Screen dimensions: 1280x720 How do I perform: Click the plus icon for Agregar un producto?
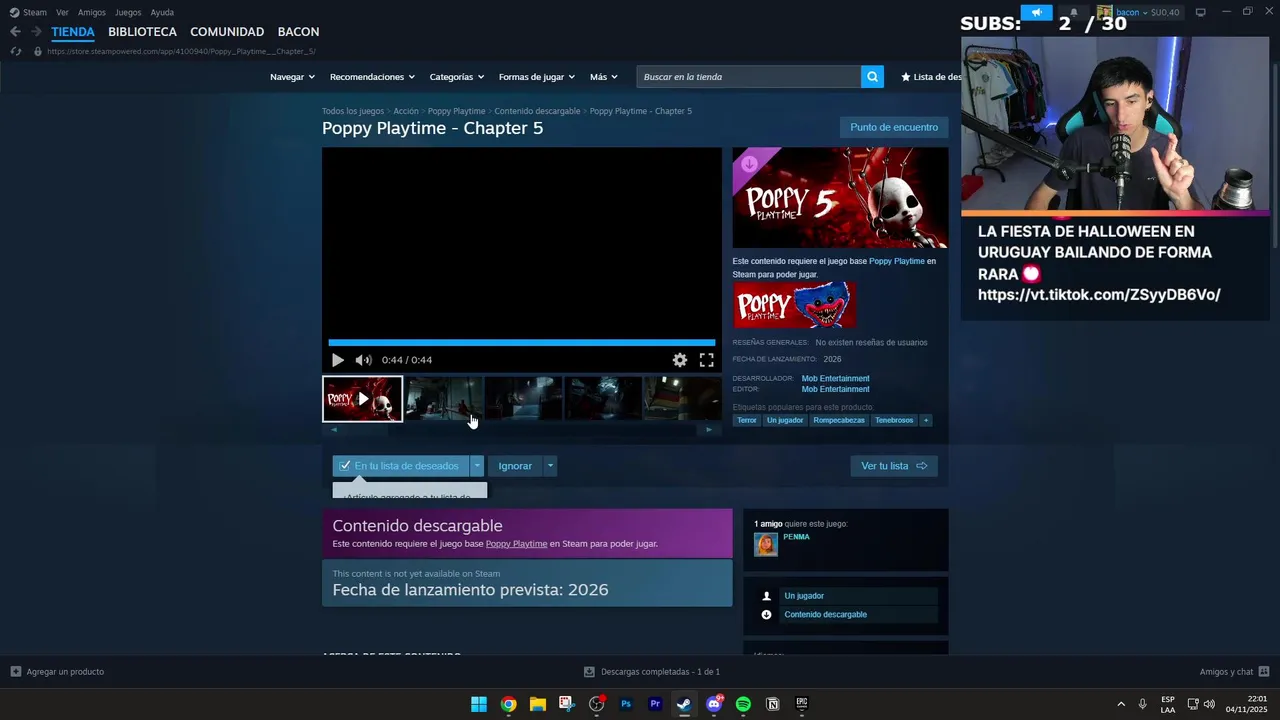(x=16, y=672)
